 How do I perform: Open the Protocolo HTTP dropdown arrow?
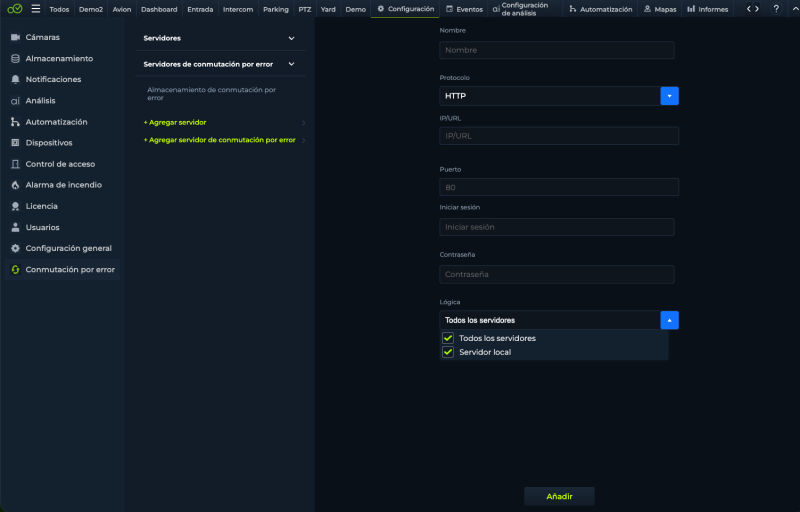coord(669,96)
